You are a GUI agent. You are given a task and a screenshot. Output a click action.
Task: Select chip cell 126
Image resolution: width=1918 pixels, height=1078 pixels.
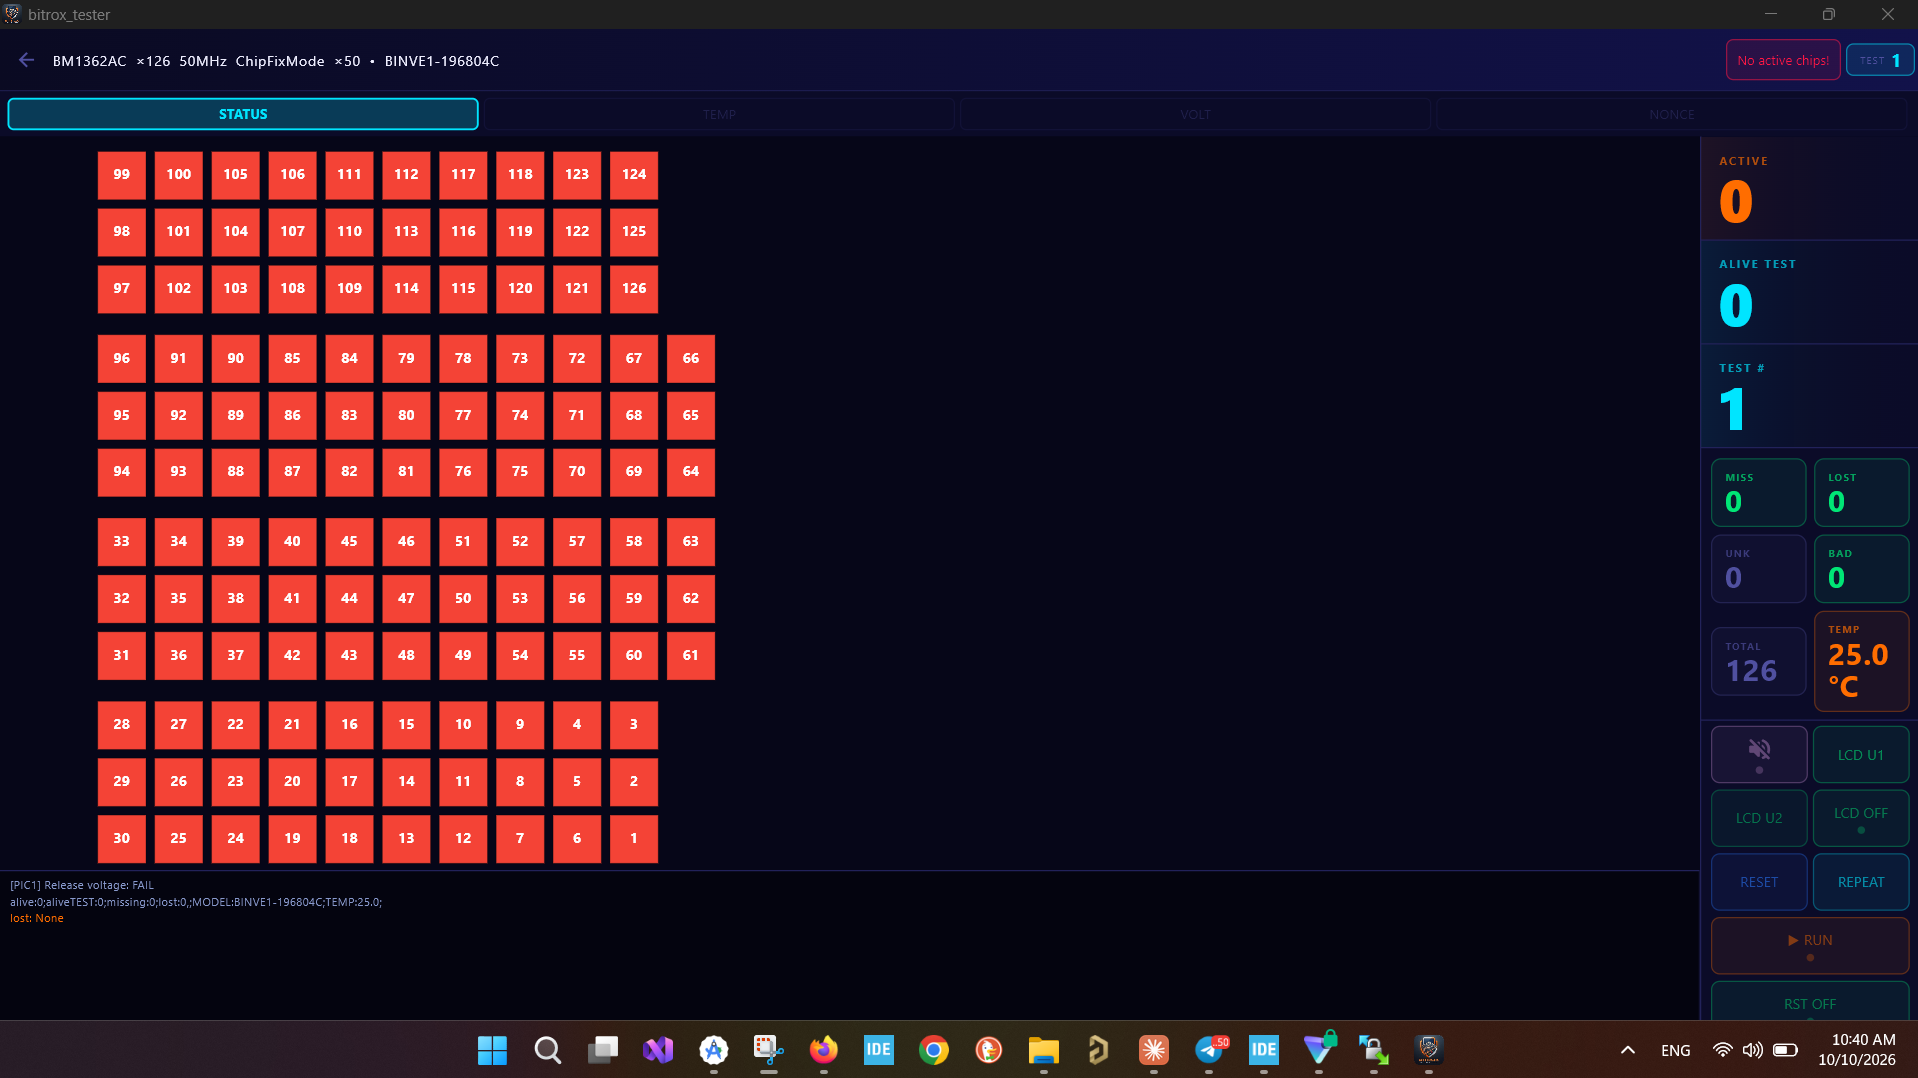point(634,289)
